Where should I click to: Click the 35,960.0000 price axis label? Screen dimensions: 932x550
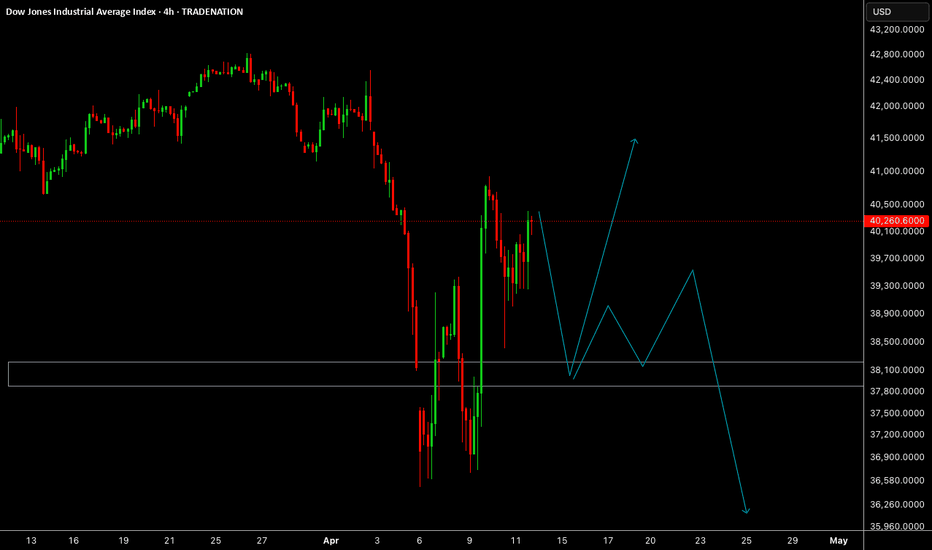(897, 526)
